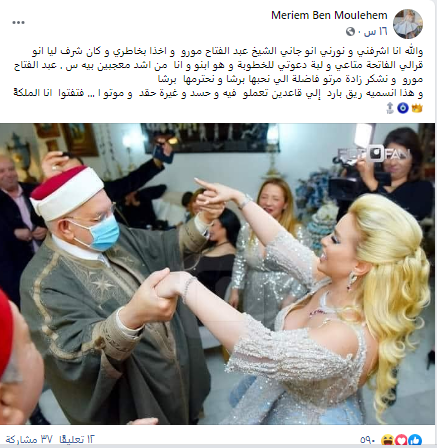437x448 pixels.
Task: Click the blue surgical mask in the photo
Action: pos(101,232)
